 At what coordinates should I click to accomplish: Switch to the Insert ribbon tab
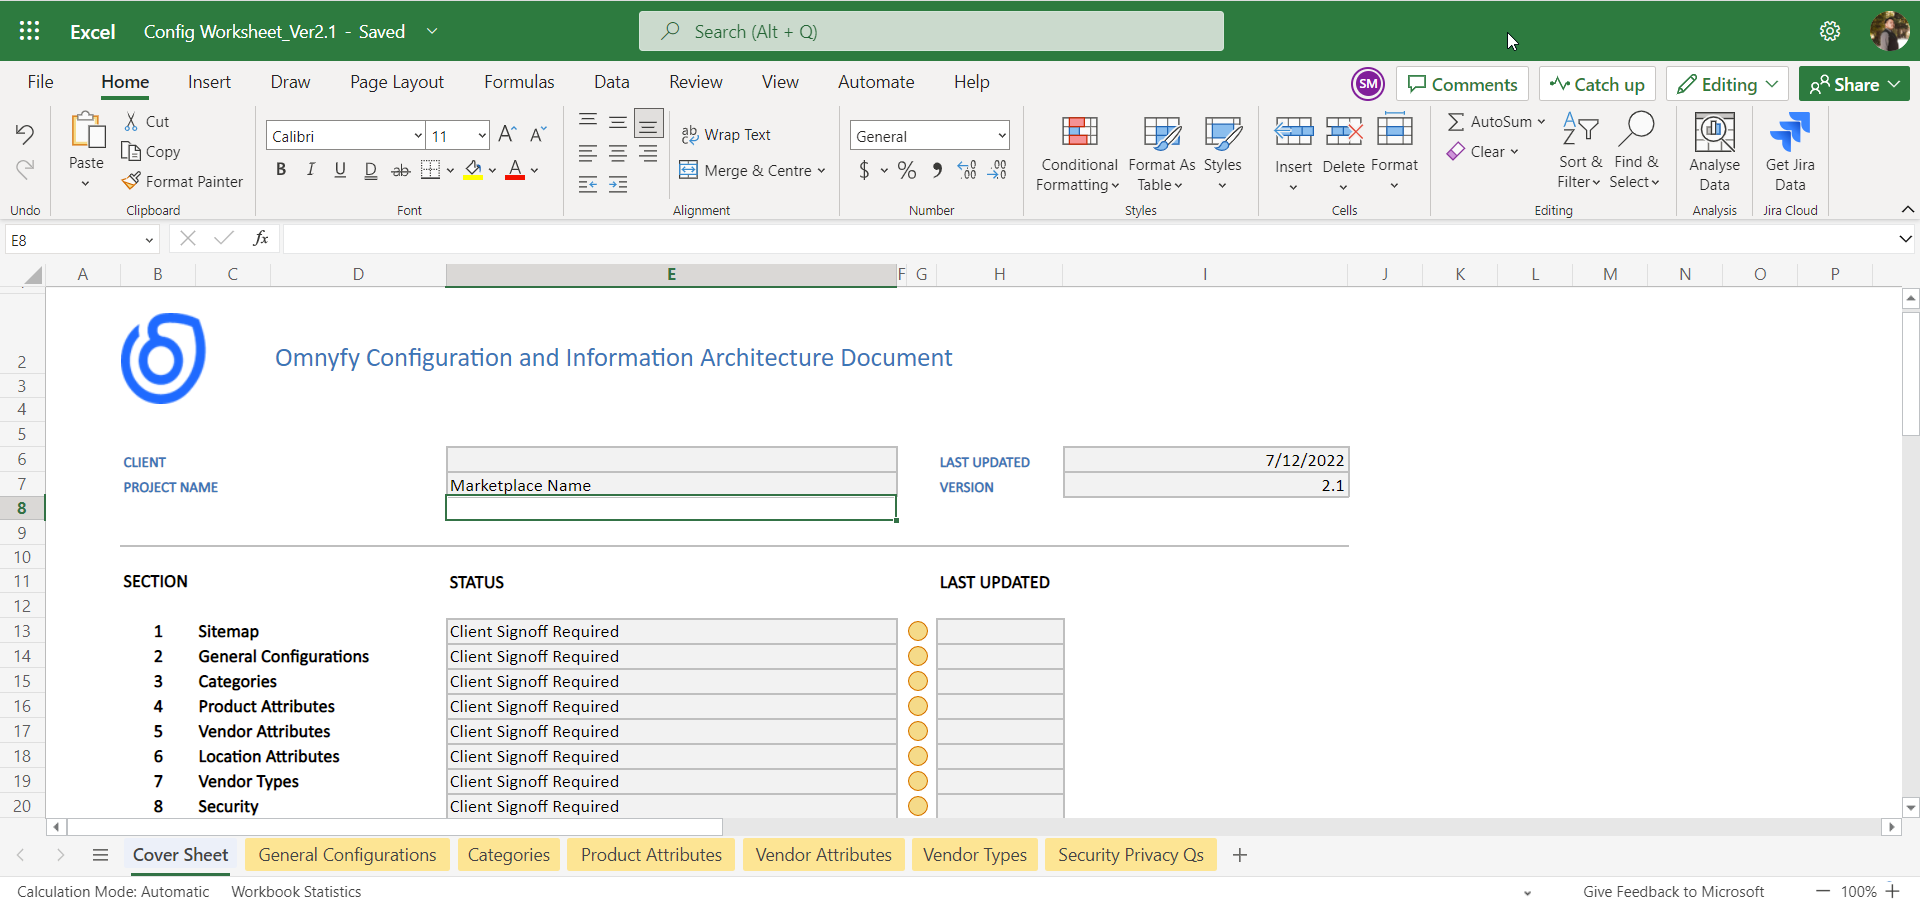(x=209, y=82)
